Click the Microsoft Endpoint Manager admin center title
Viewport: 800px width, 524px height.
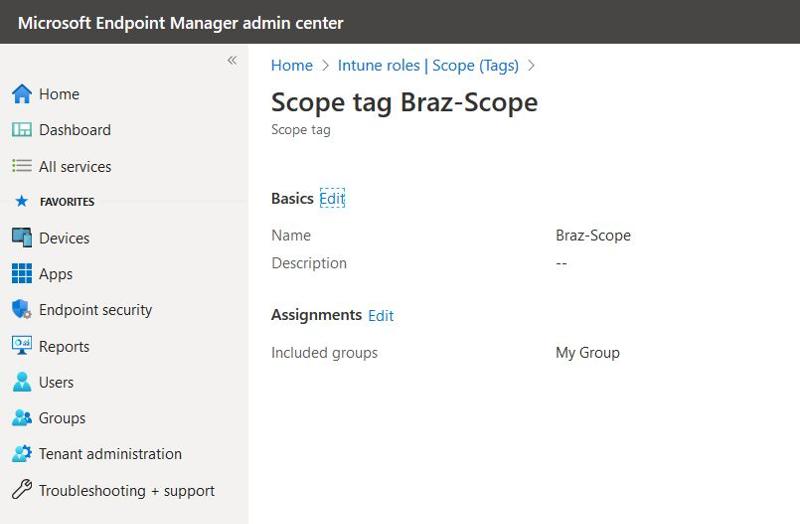pyautogui.click(x=181, y=23)
